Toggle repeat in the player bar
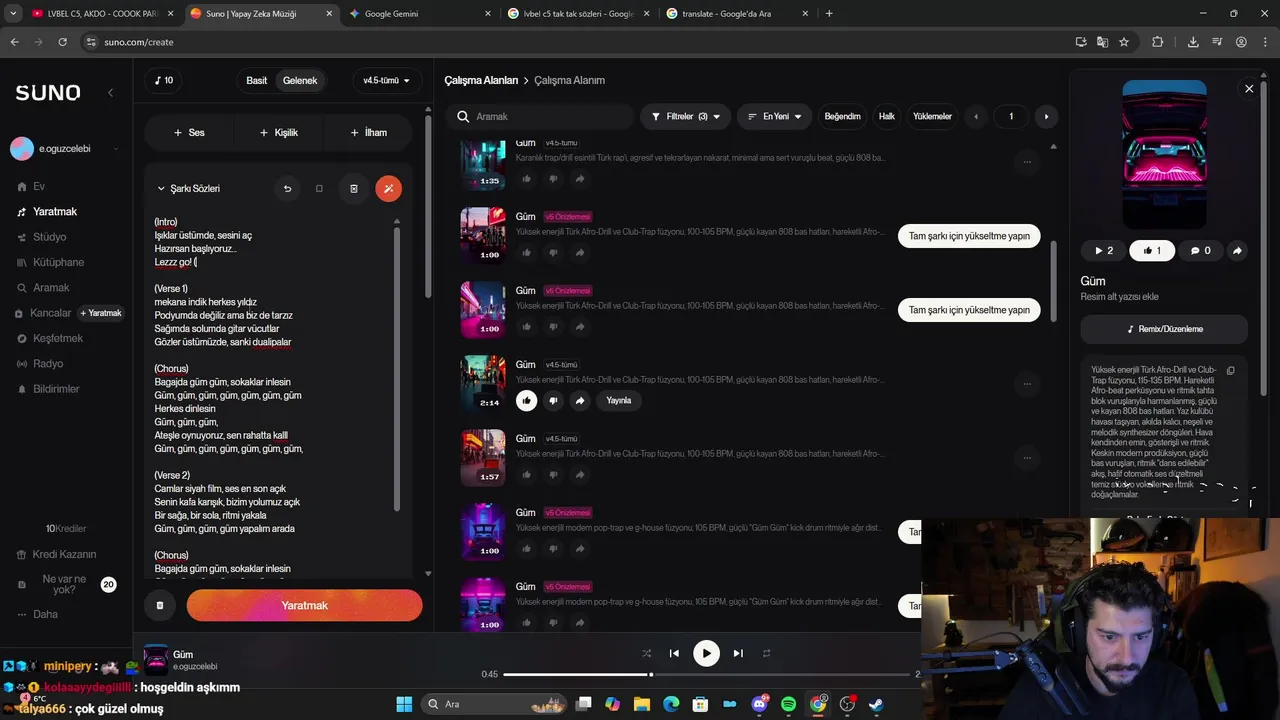Screen dimensions: 1280x720 [x=766, y=653]
